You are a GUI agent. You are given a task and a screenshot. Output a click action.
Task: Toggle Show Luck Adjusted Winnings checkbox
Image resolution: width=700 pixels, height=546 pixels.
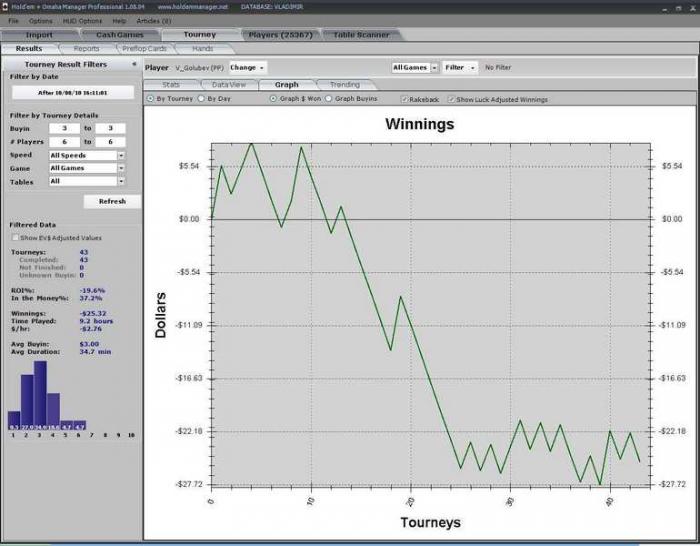(451, 100)
